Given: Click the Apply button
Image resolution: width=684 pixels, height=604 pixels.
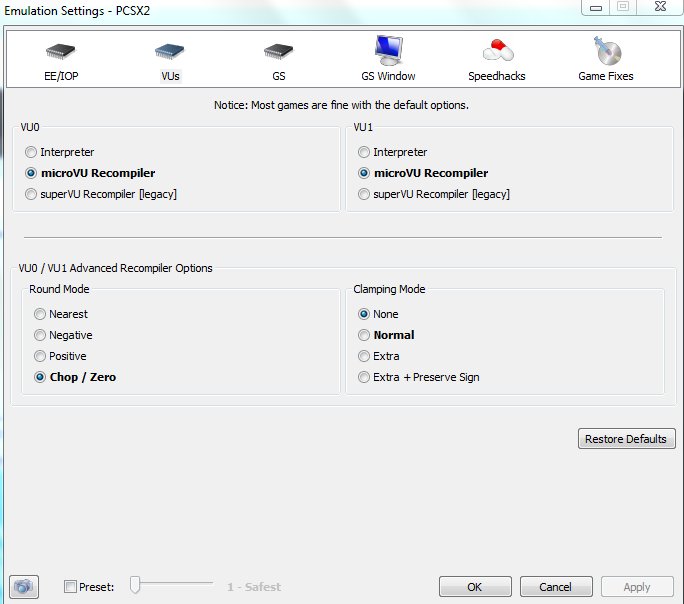Looking at the screenshot, I should [x=637, y=587].
